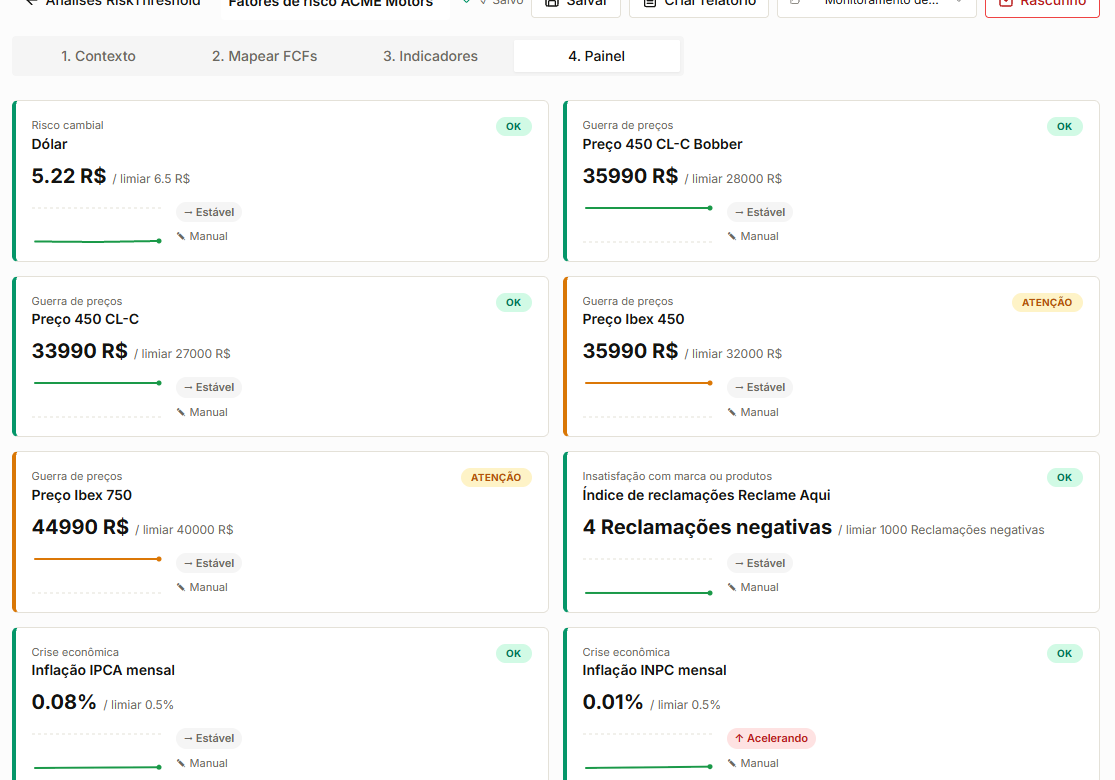Viewport: 1115px width, 780px height.
Task: Click the OK status badge on the Dólar card
Action: tap(513, 127)
